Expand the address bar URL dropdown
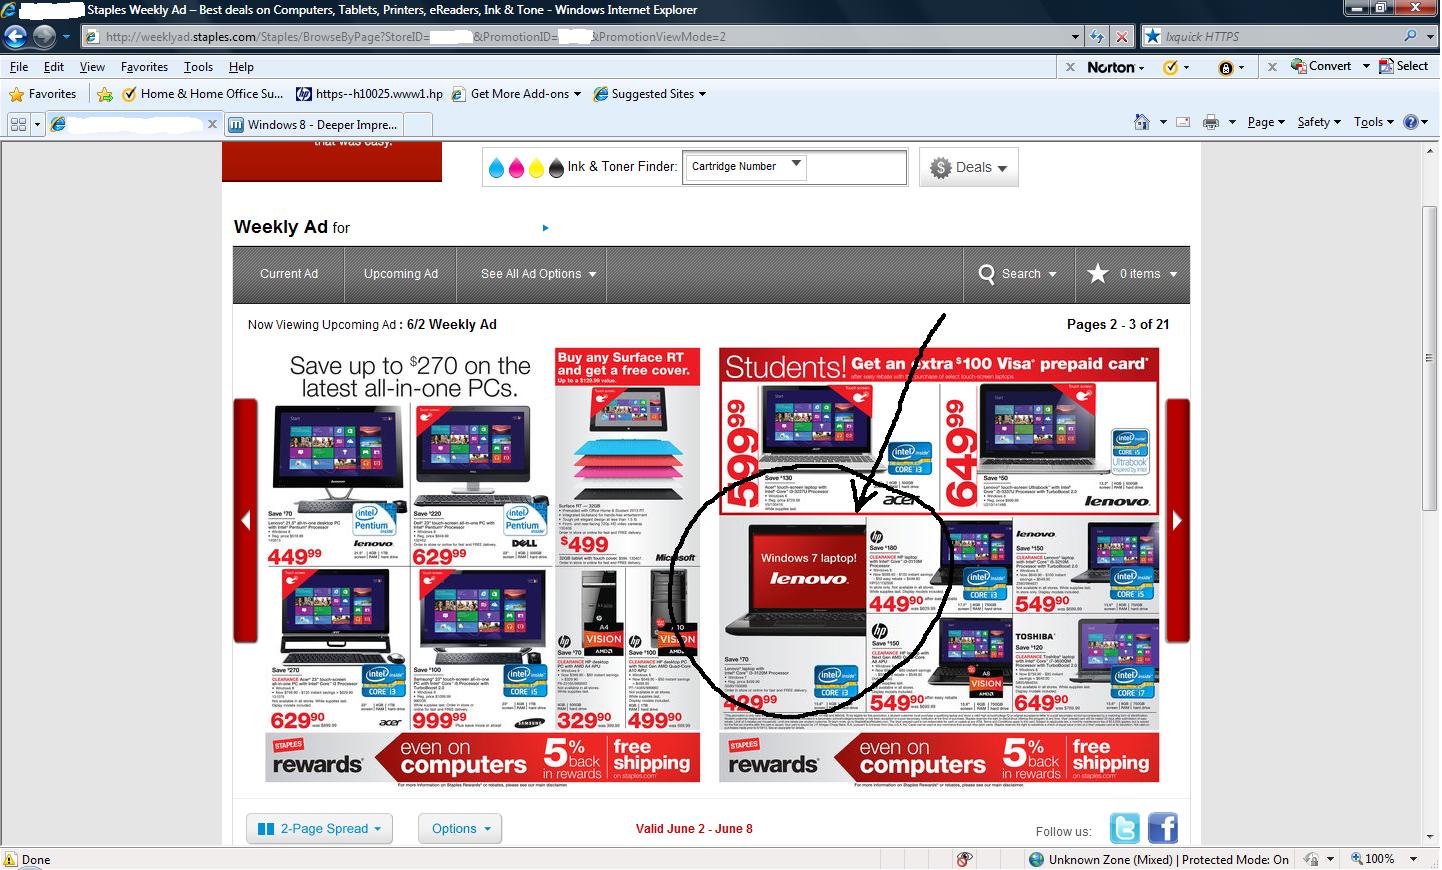Screen dimensions: 1442x870 [x=1075, y=37]
